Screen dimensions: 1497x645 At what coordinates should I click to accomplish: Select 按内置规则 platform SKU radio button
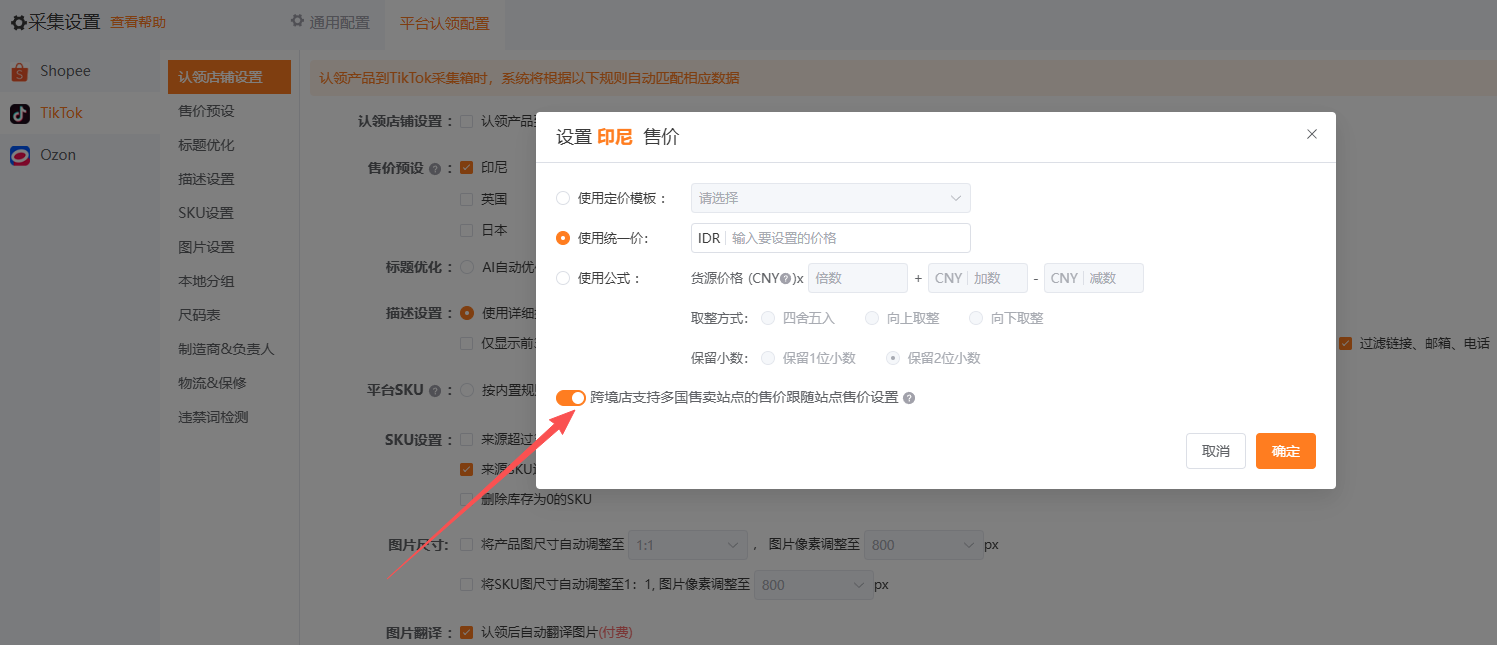click(466, 390)
